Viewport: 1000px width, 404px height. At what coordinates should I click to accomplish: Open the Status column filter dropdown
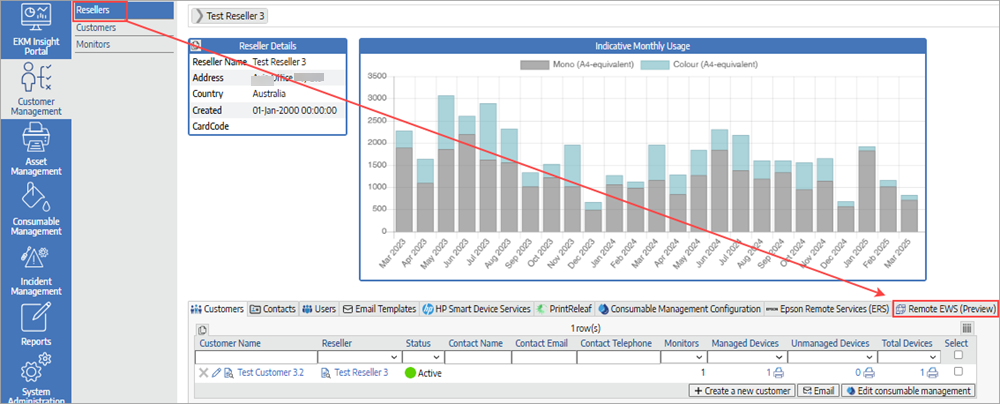tap(437, 357)
